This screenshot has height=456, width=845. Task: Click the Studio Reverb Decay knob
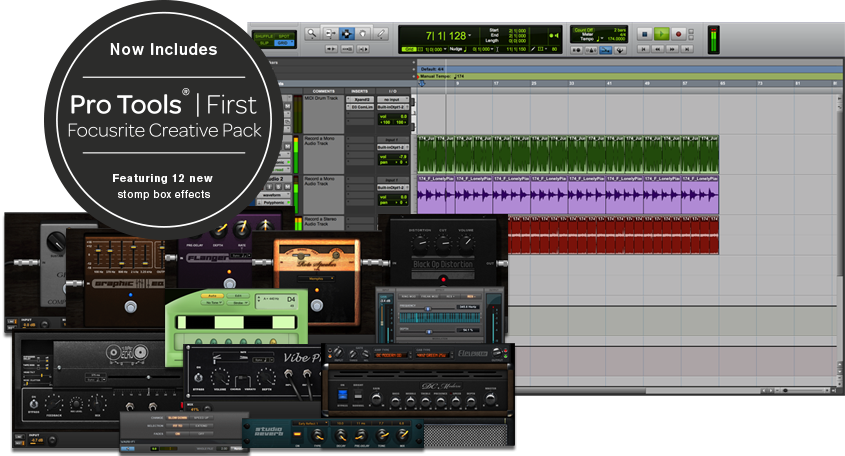click(341, 435)
